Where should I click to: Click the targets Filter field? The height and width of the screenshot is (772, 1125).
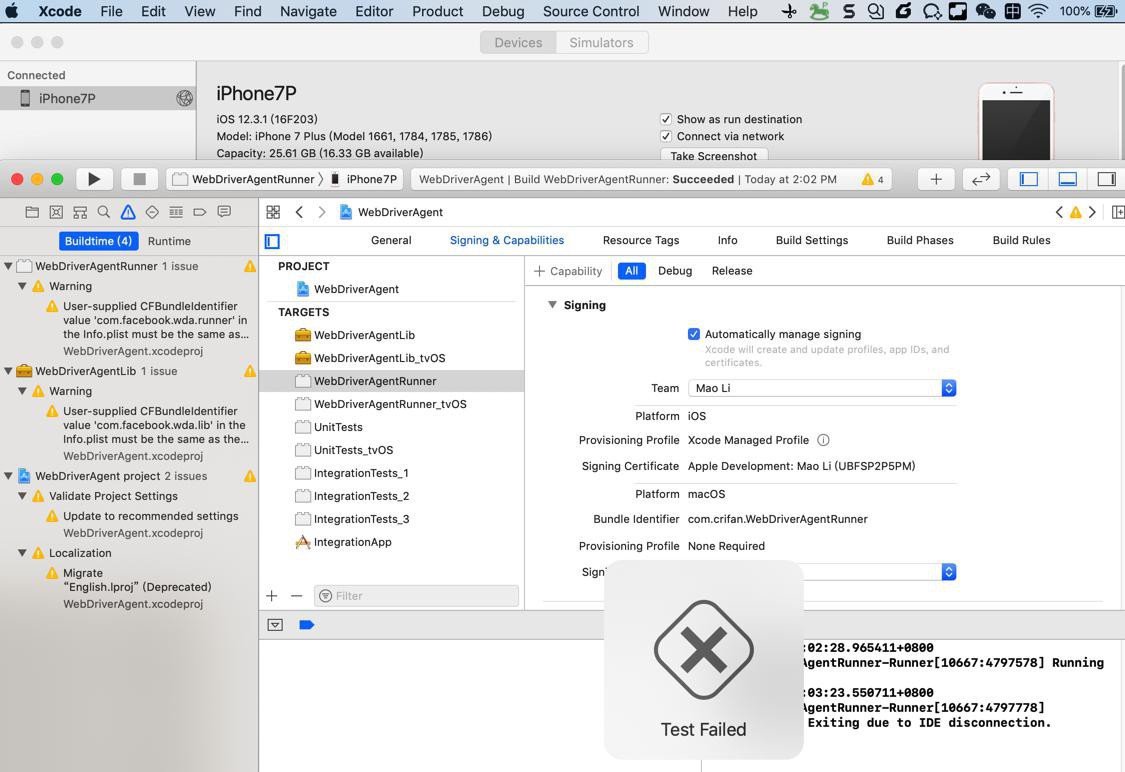tap(416, 596)
